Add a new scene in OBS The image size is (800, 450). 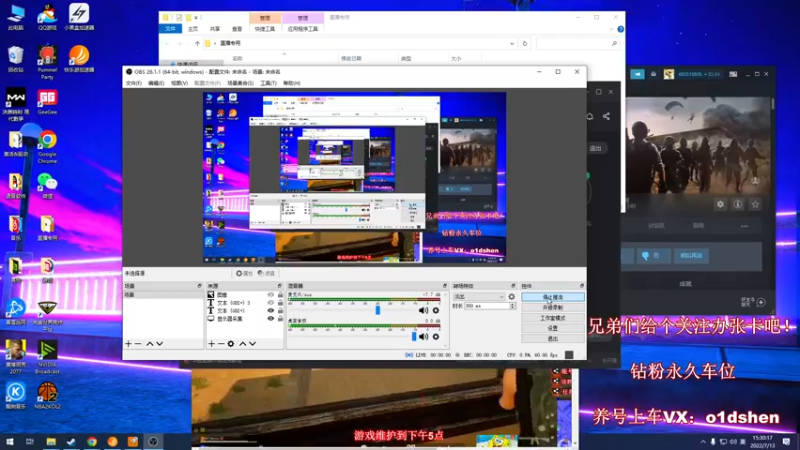[129, 344]
